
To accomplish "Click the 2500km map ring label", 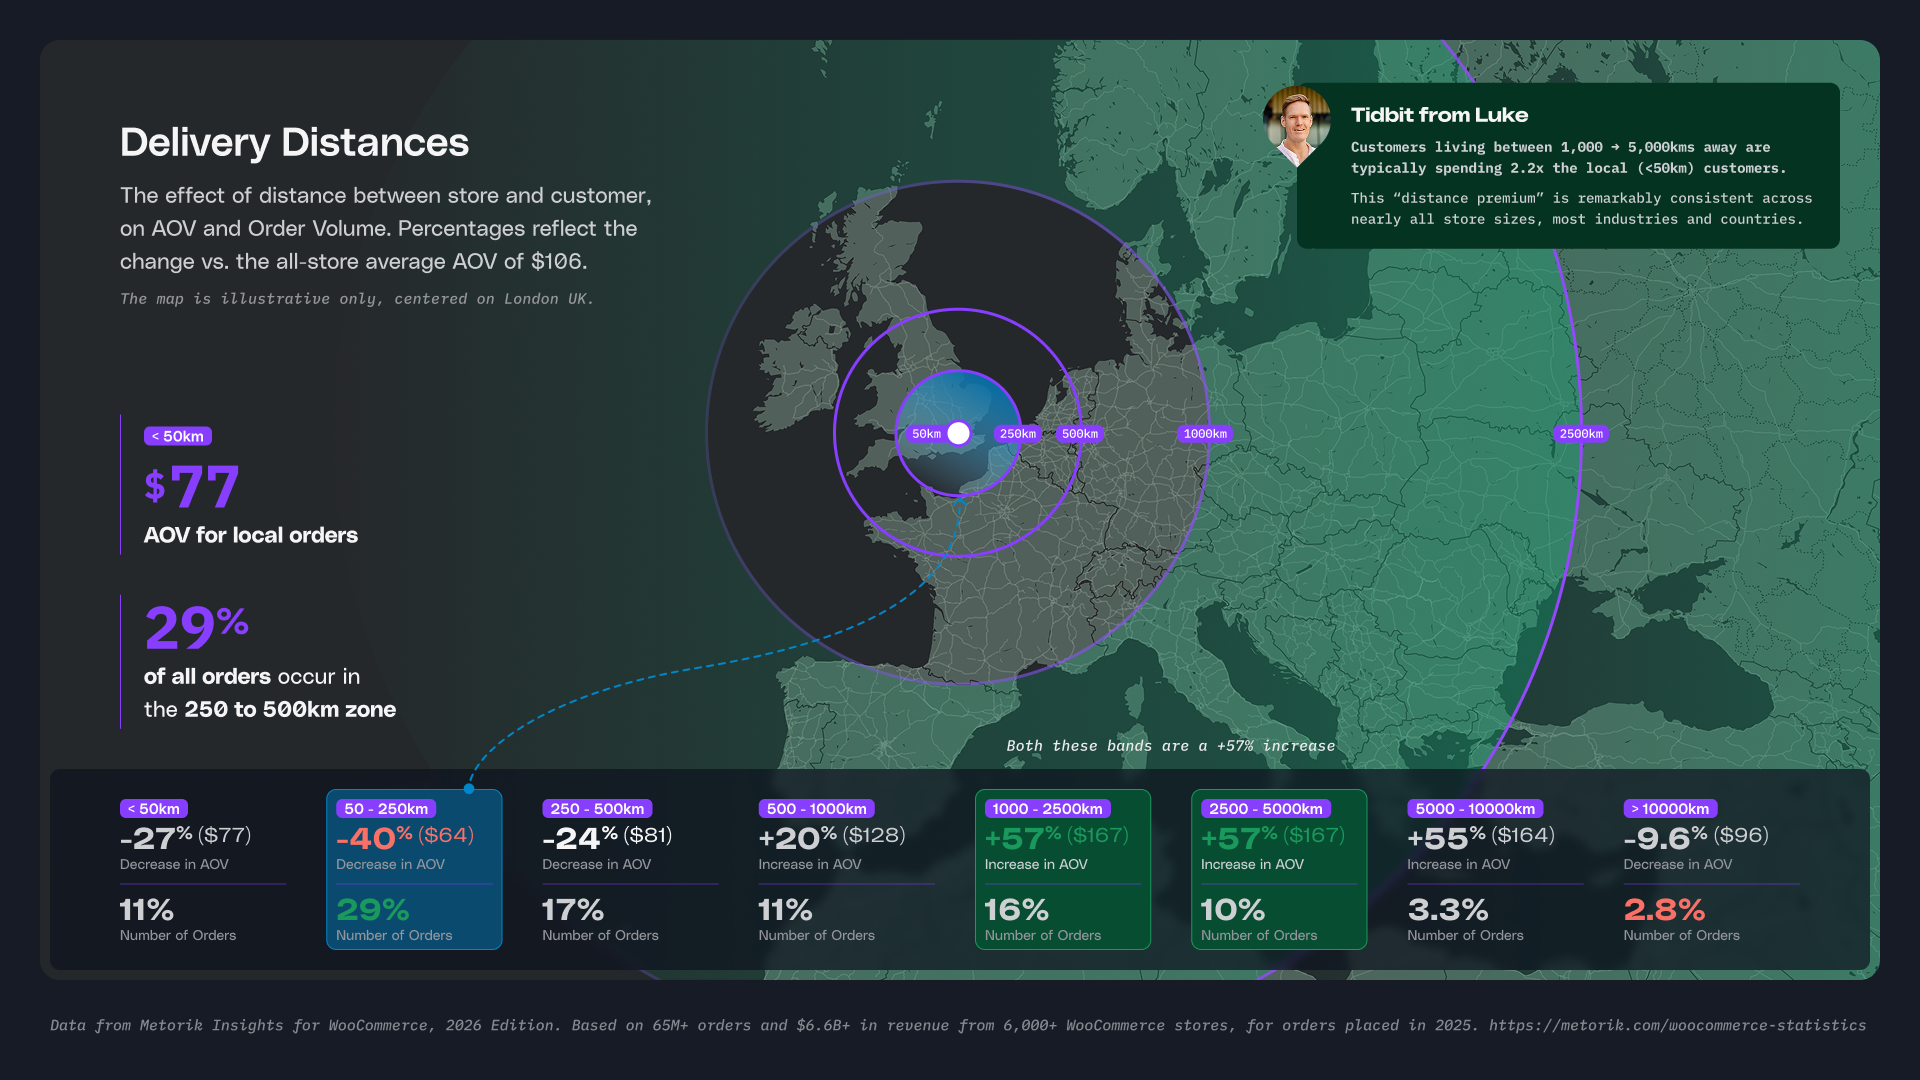I will (1581, 434).
